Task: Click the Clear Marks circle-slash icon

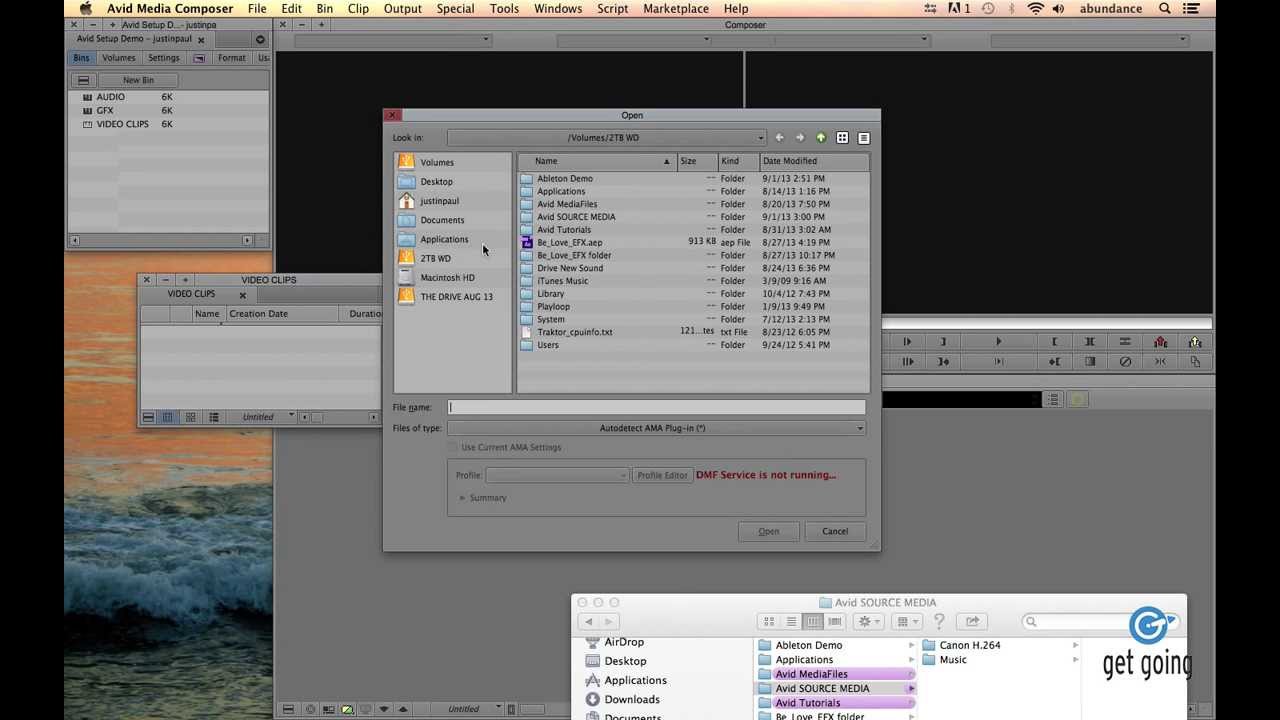Action: coord(1125,362)
